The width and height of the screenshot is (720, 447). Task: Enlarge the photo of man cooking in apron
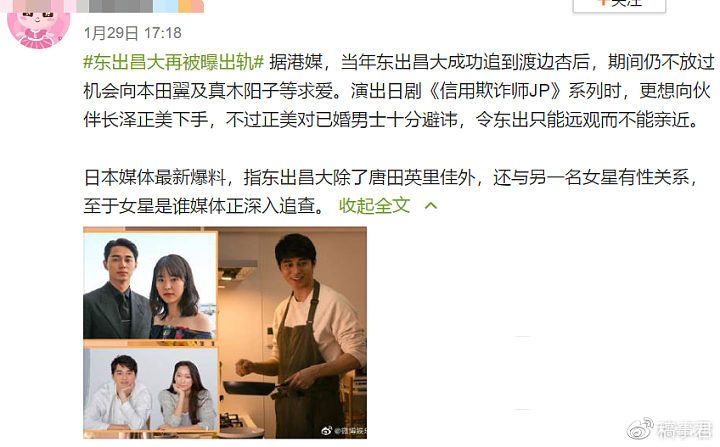(292, 333)
